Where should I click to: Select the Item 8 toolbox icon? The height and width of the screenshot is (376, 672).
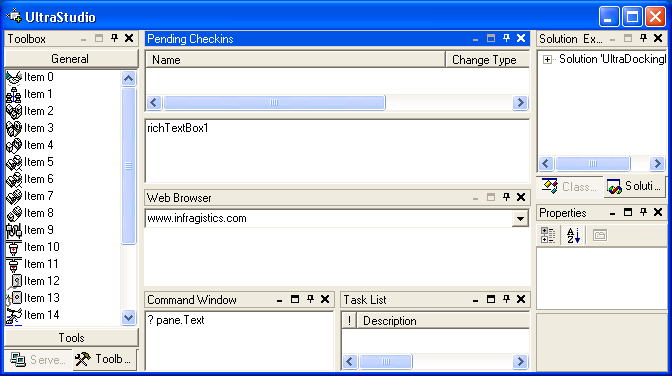tap(14, 214)
